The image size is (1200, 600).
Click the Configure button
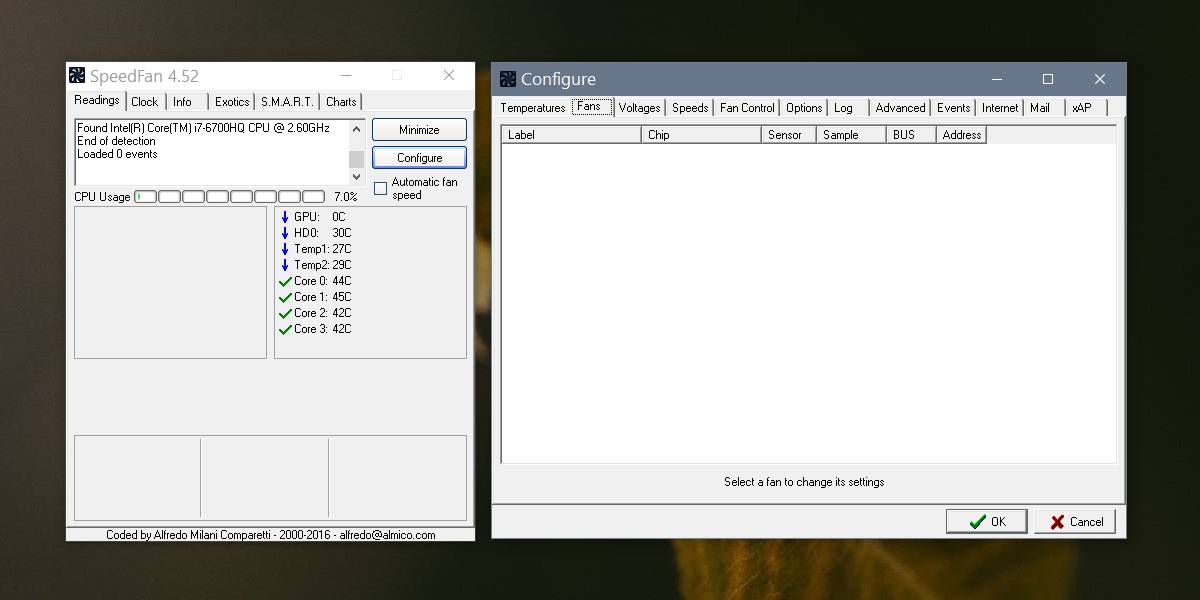pyautogui.click(x=419, y=158)
